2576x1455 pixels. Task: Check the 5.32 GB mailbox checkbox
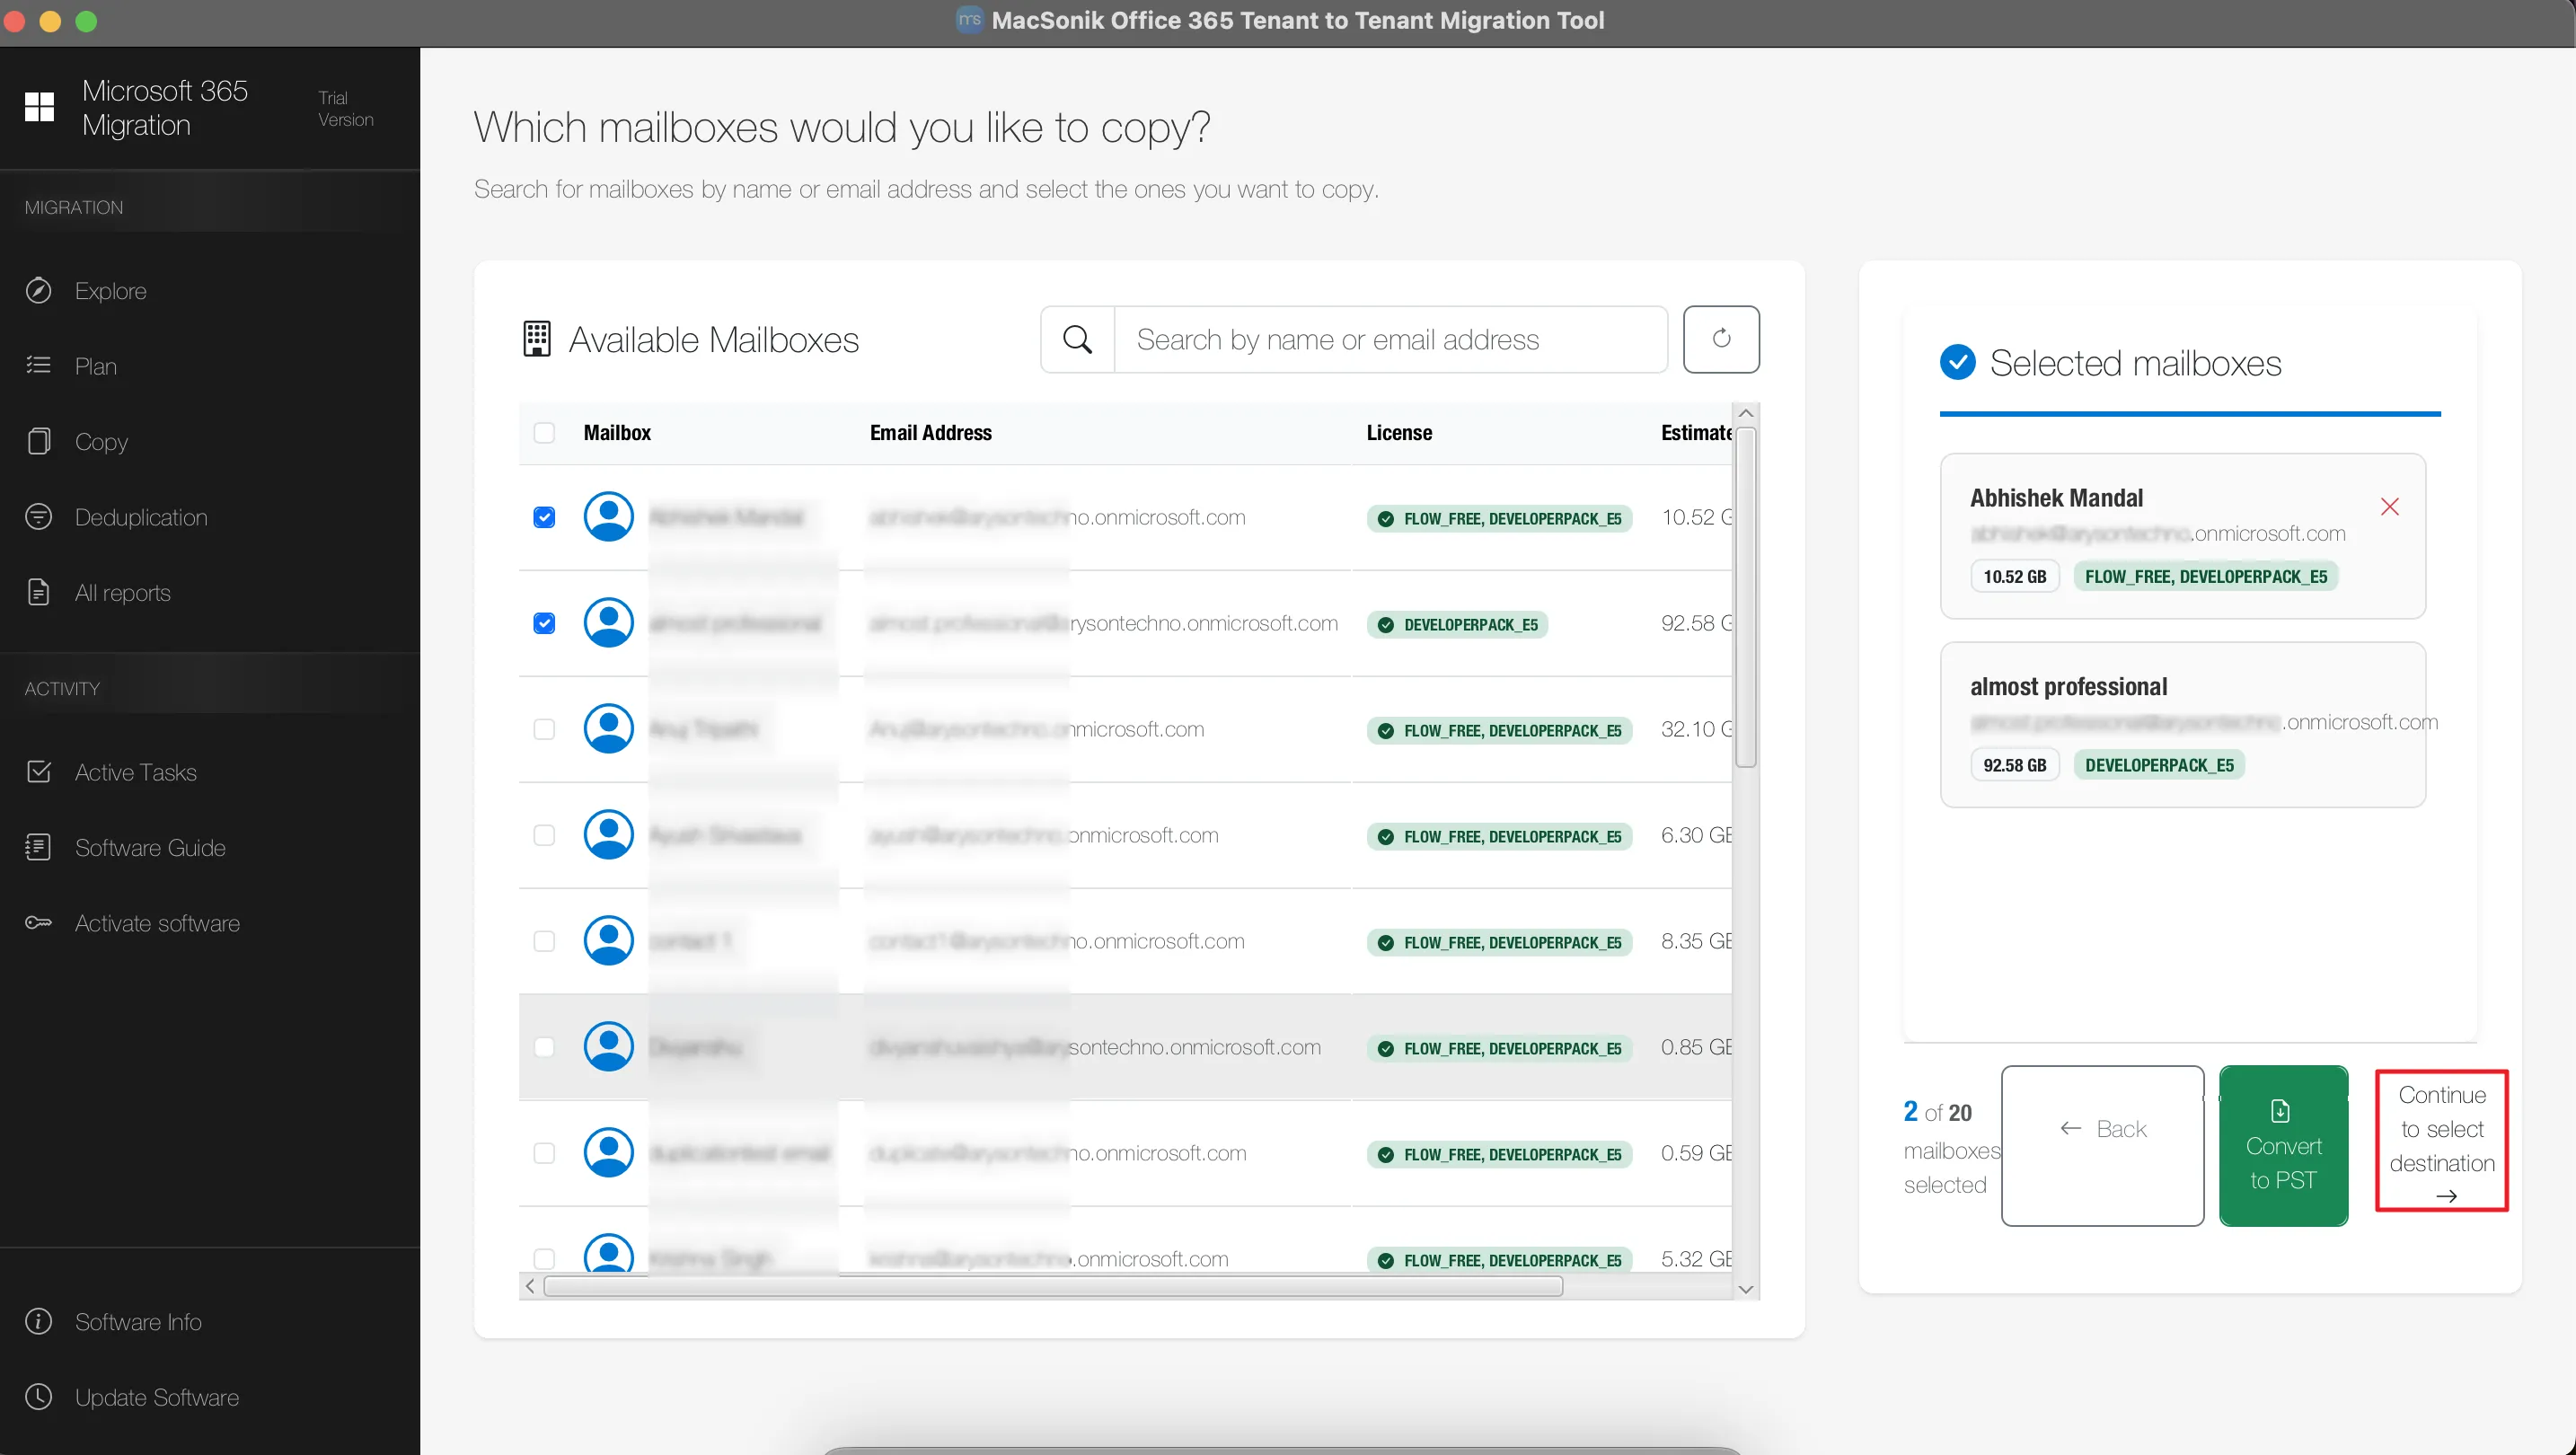pyautogui.click(x=544, y=1258)
